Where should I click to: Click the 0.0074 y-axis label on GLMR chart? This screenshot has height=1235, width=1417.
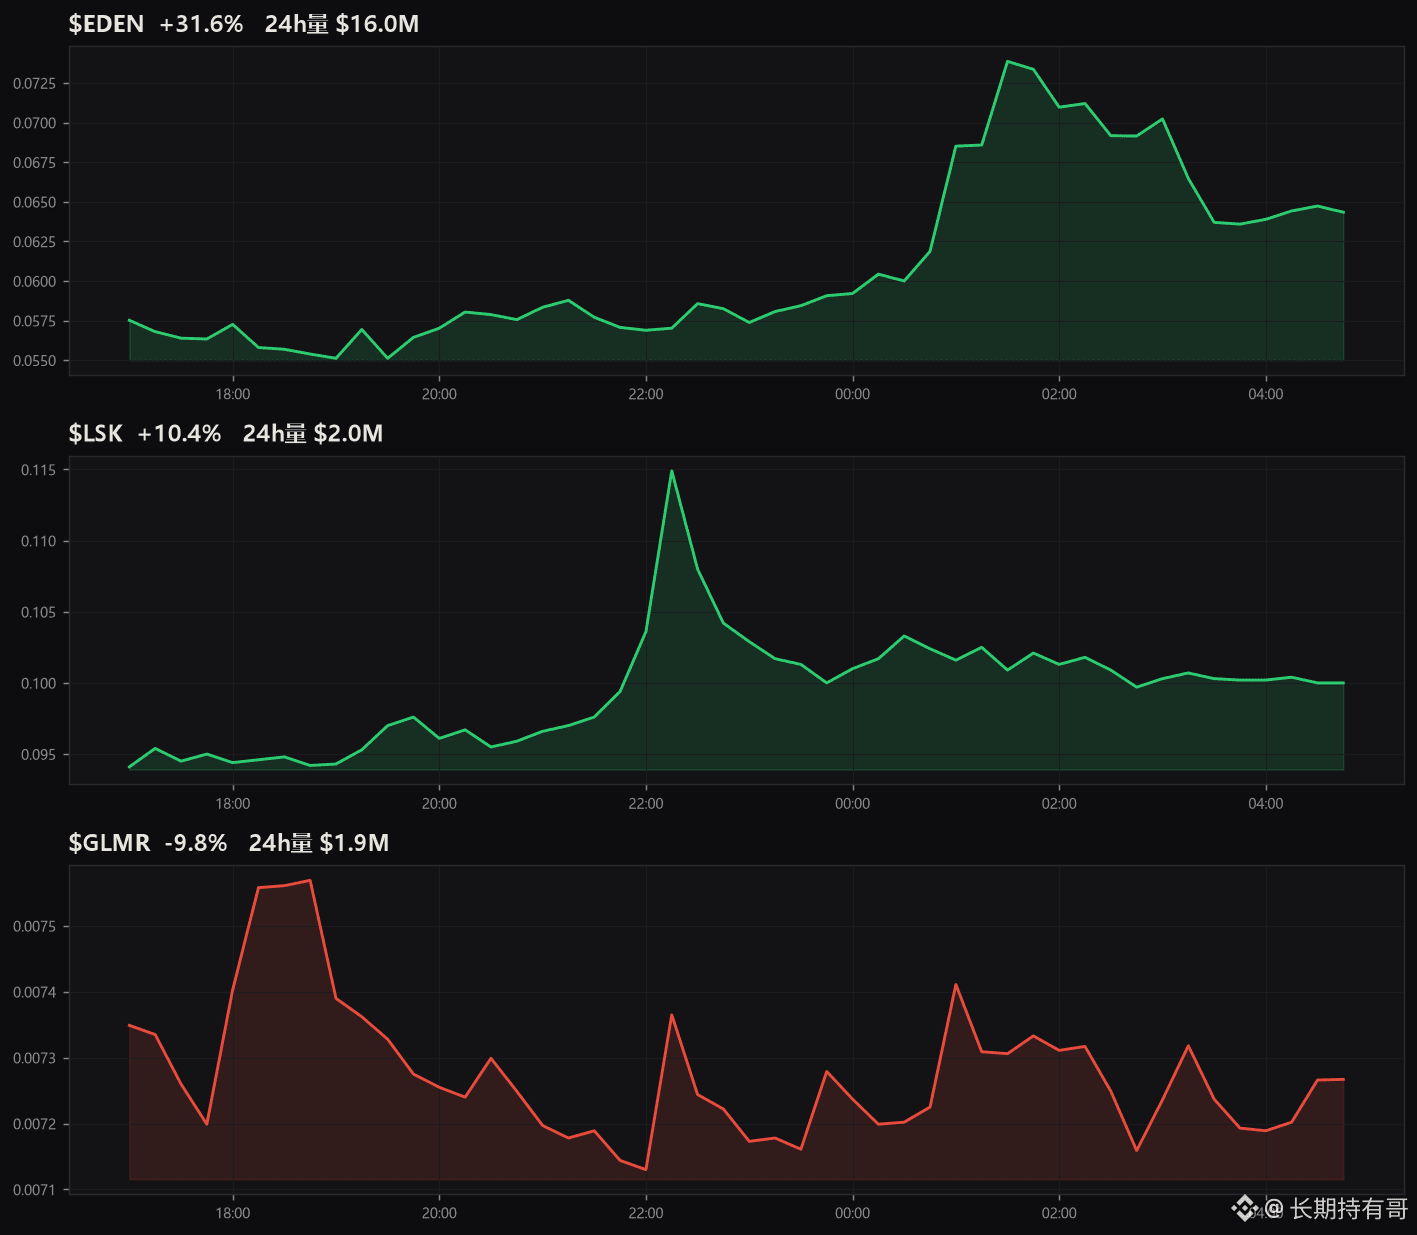[x=34, y=993]
